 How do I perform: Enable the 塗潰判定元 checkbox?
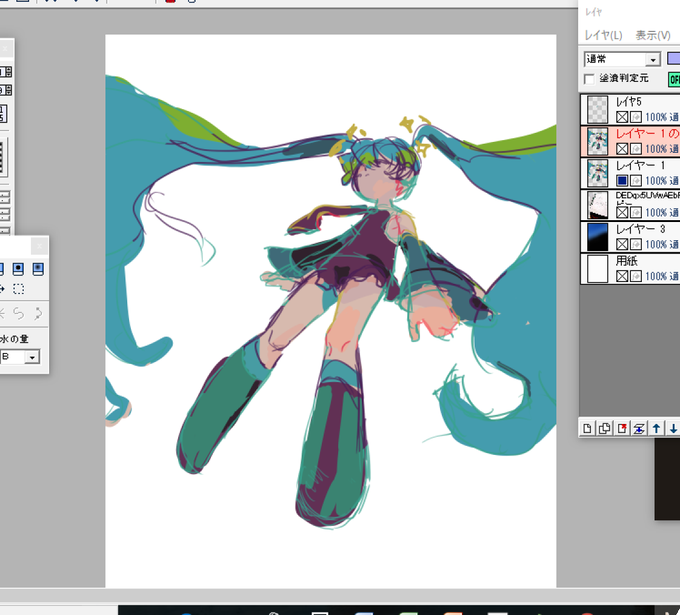pos(589,79)
